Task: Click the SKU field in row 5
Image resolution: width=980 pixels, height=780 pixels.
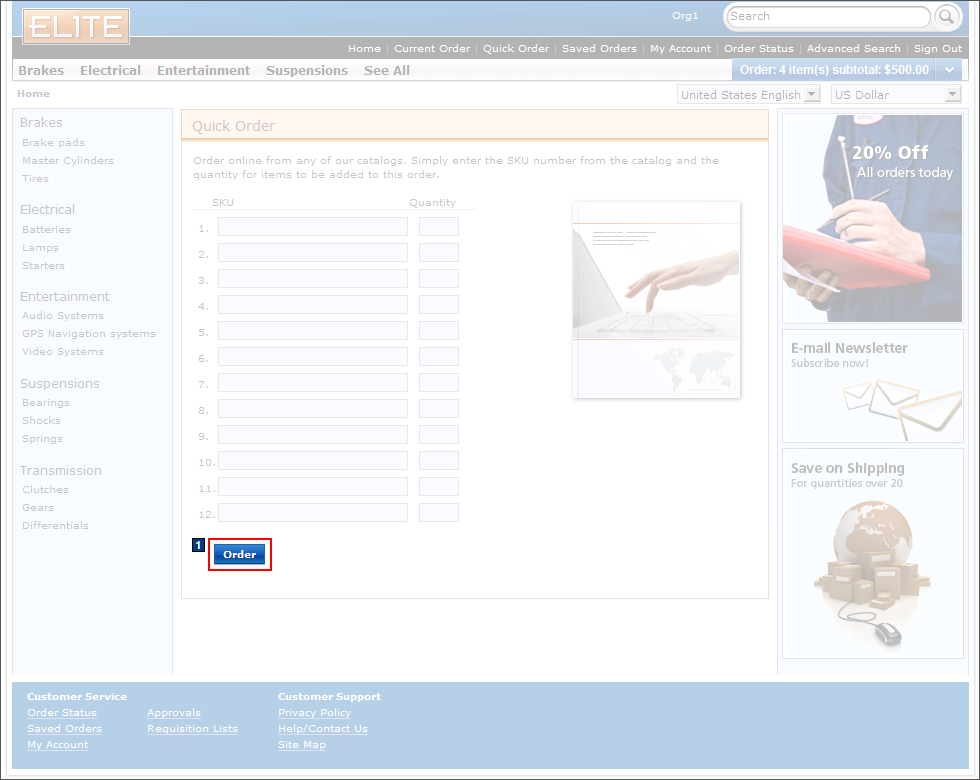Action: tap(312, 331)
